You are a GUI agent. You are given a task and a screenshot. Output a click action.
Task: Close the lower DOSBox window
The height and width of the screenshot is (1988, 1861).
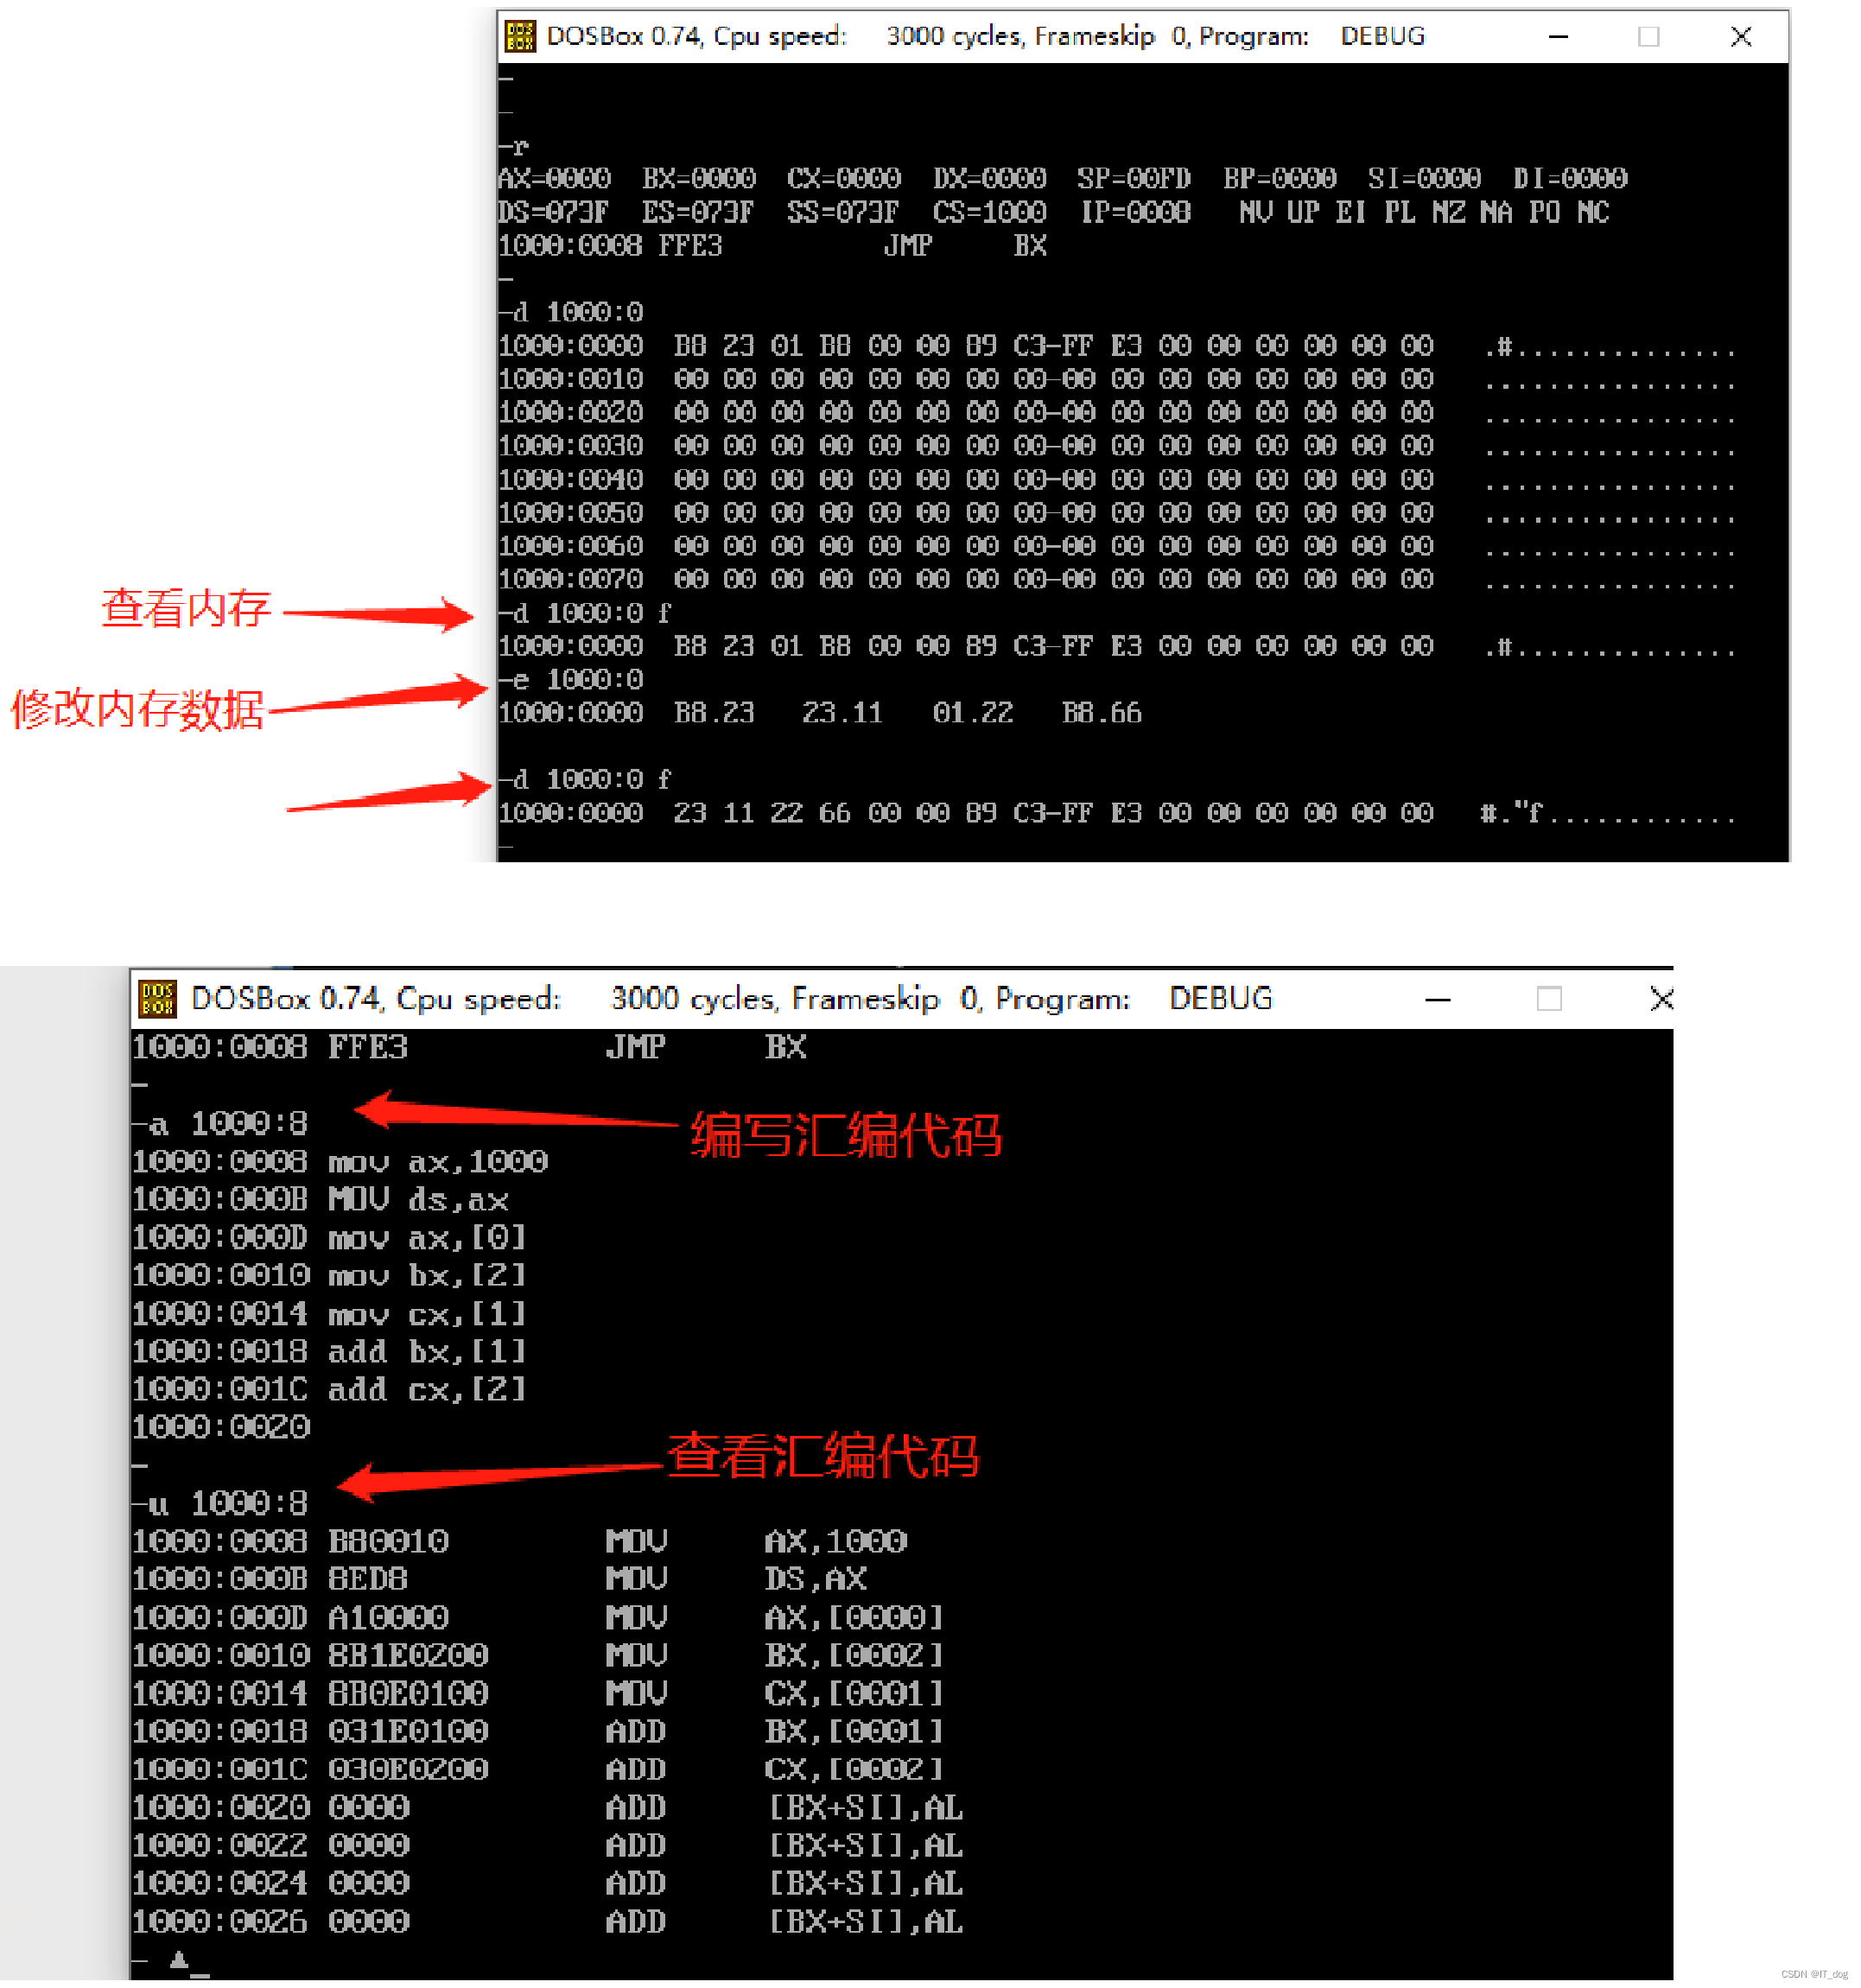pos(1661,999)
